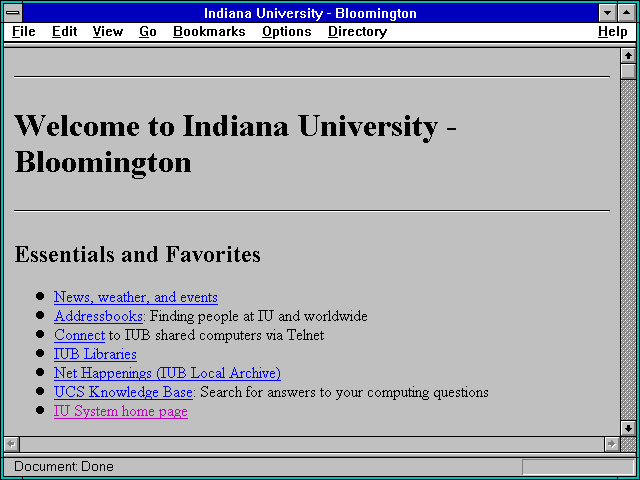Click the horizontal scrollbar right arrow
Image resolution: width=640 pixels, height=480 pixels.
click(x=611, y=444)
